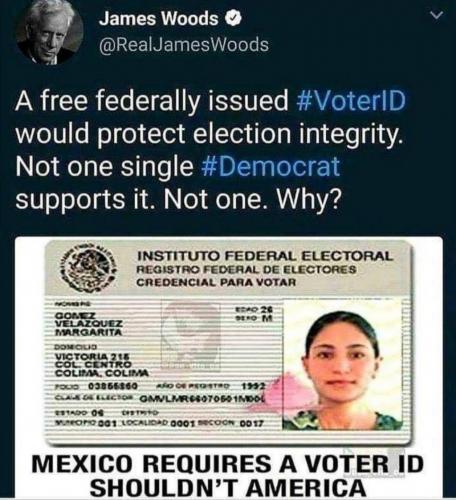Viewport: 456px width, 500px height.
Task: Follow the #VoterID hashtag
Action: 351,100
